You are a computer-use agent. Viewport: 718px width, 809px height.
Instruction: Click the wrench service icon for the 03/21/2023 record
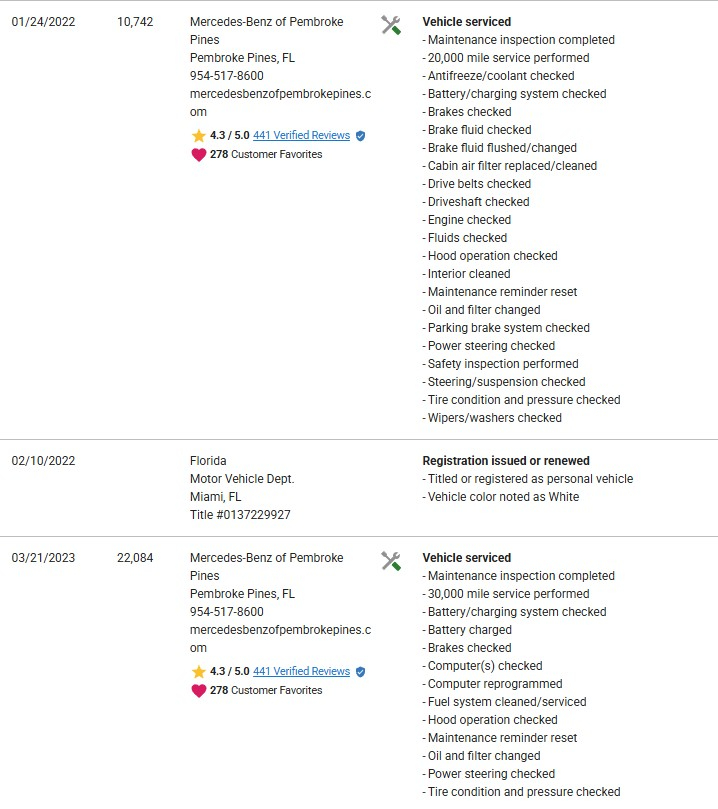pos(391,561)
